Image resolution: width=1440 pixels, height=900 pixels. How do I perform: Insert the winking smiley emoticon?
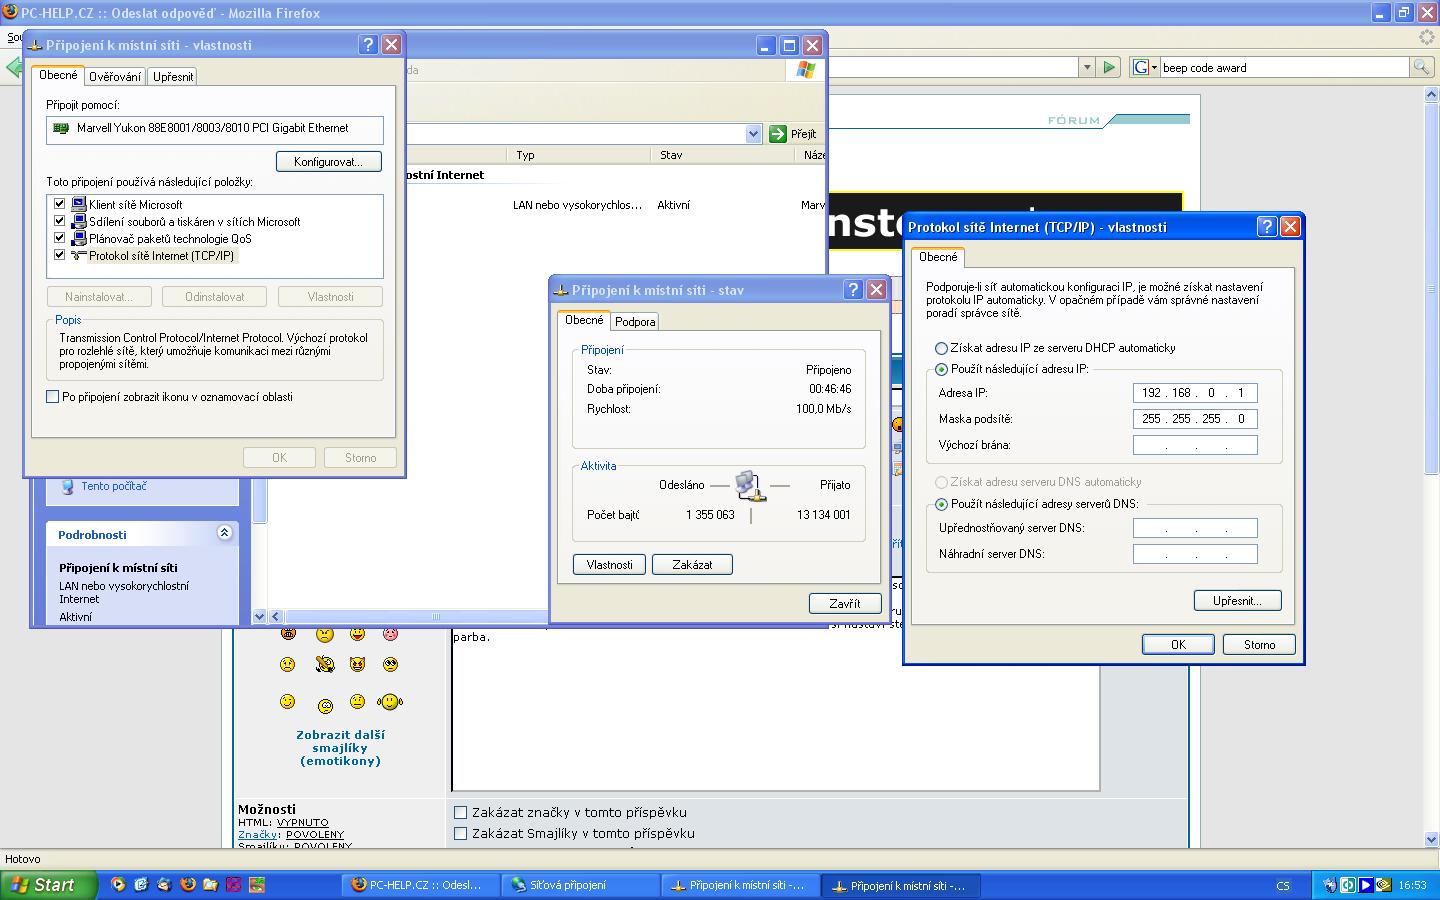(x=287, y=702)
